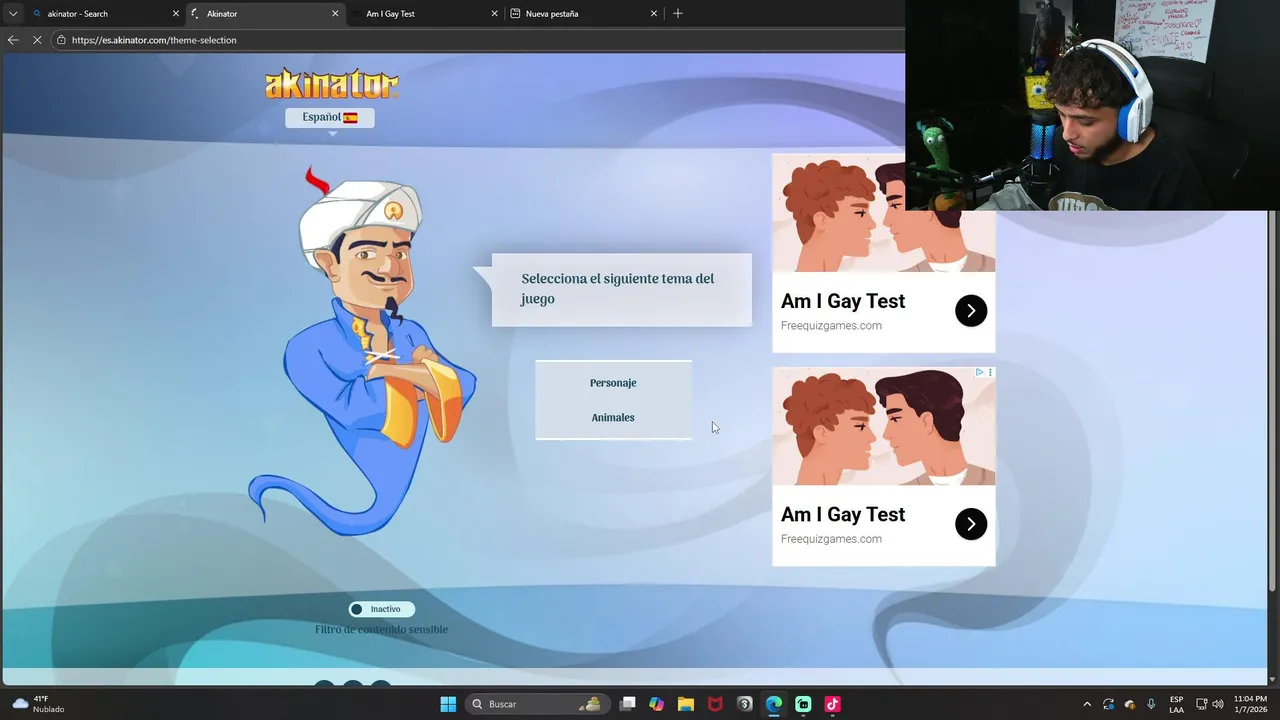
Task: Select the Animales theme
Action: click(613, 418)
